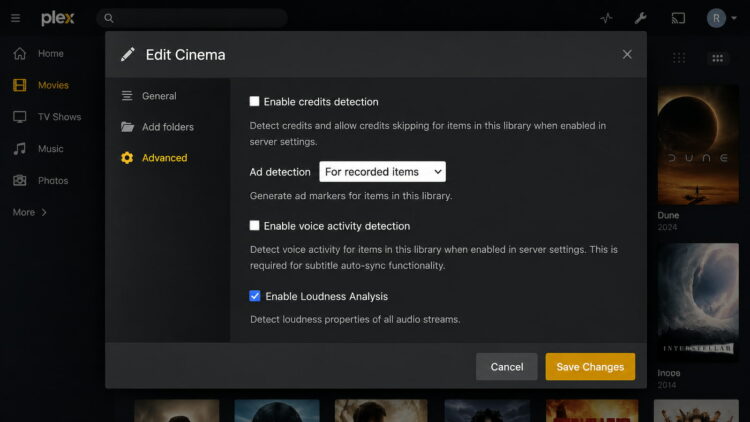Switch to small dotted grid view icon
750x422 pixels.
coord(679,58)
